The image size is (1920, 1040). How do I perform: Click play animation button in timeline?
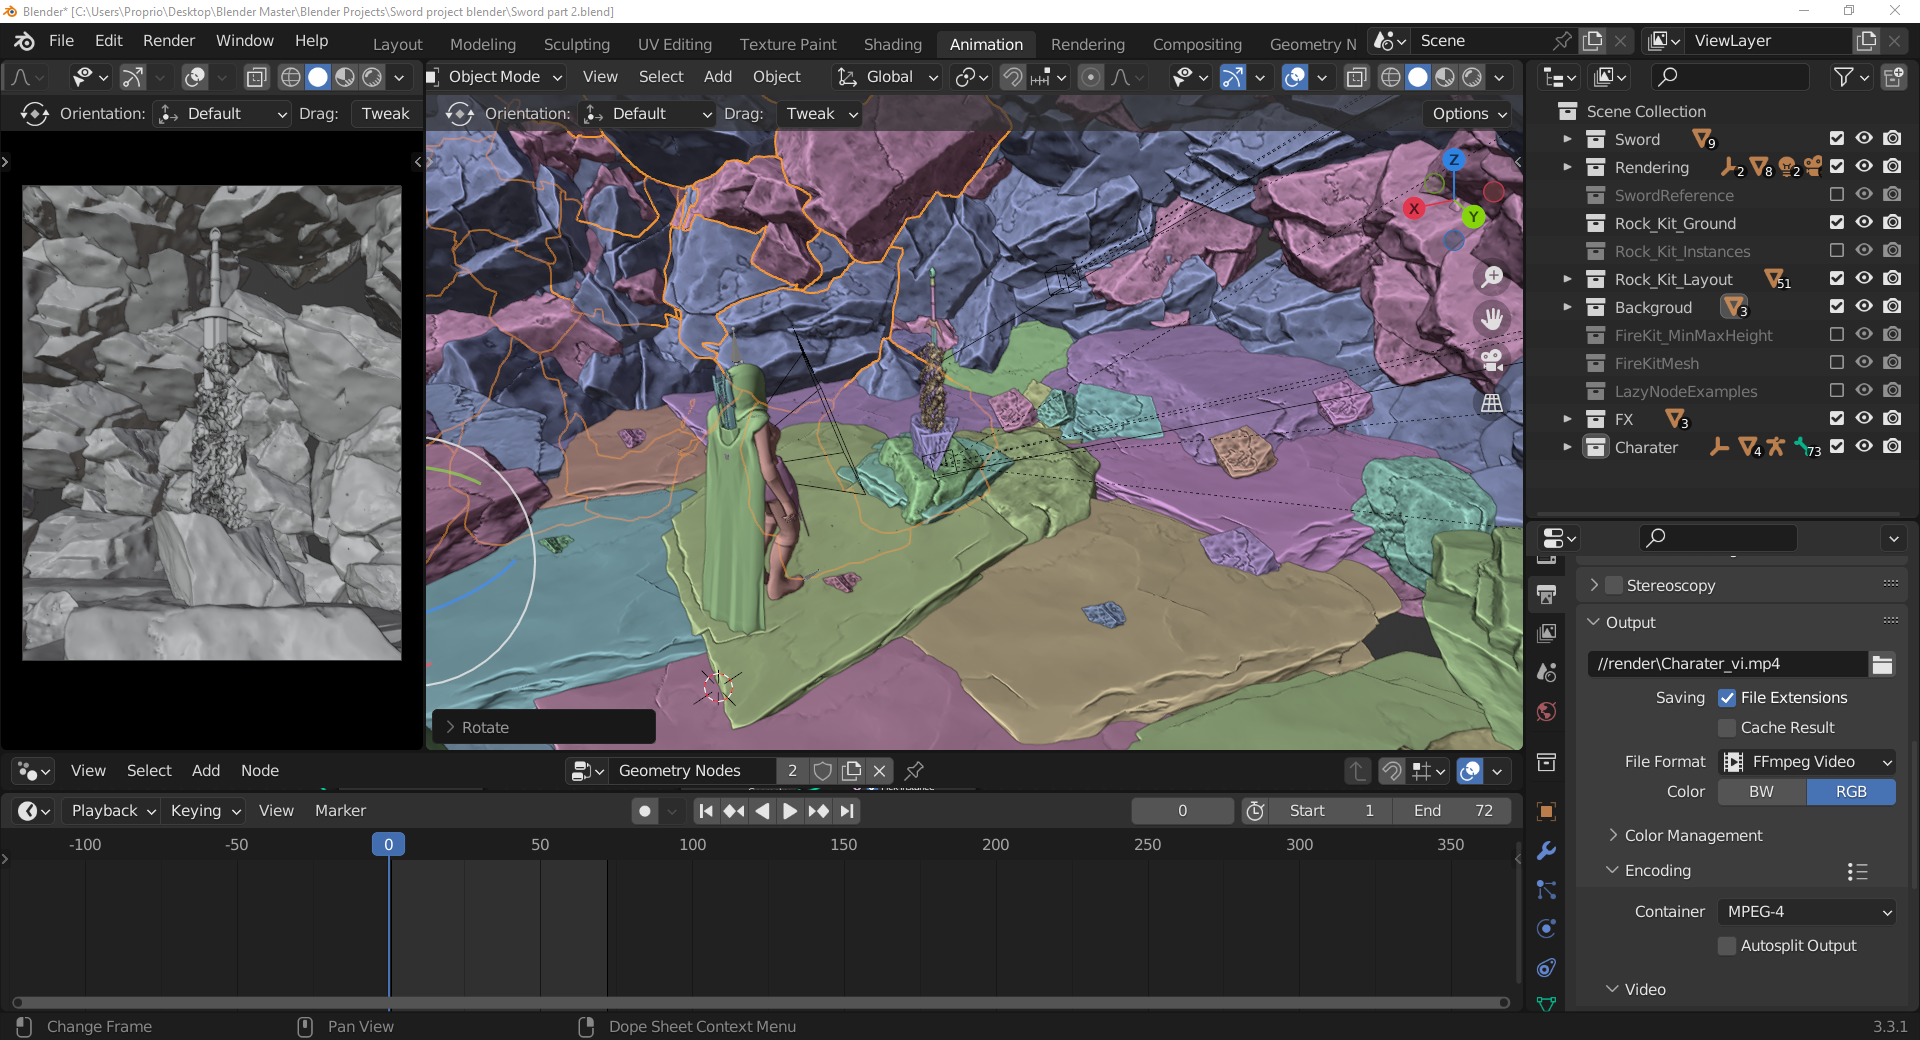pyautogui.click(x=789, y=811)
